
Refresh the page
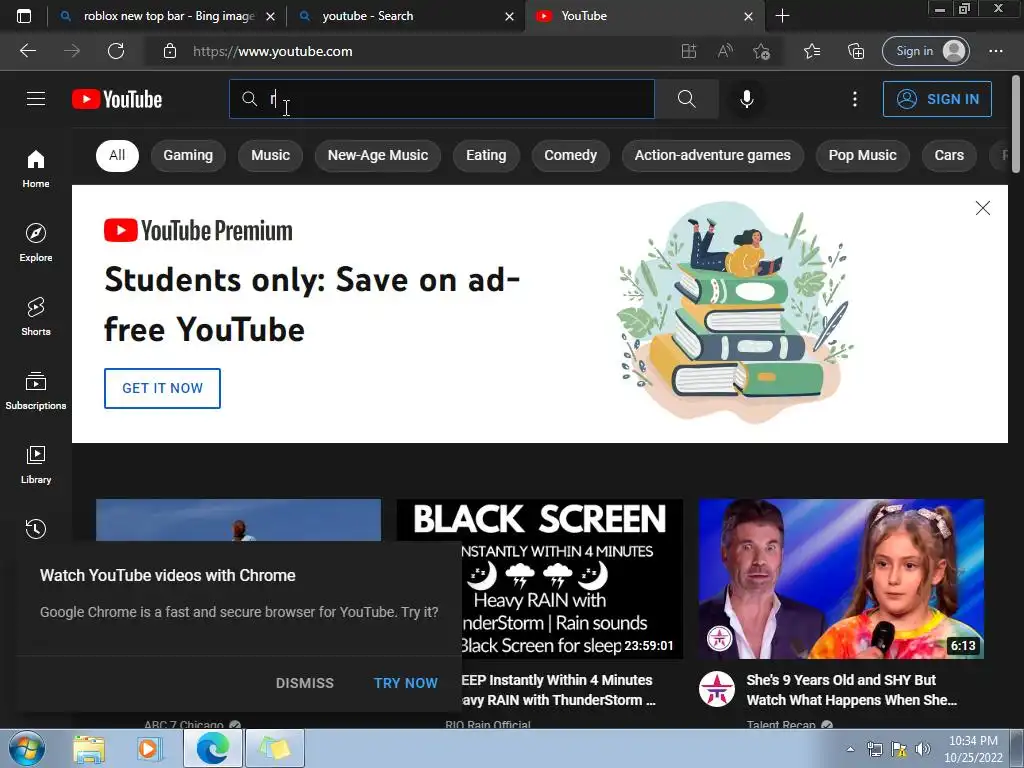pos(116,51)
